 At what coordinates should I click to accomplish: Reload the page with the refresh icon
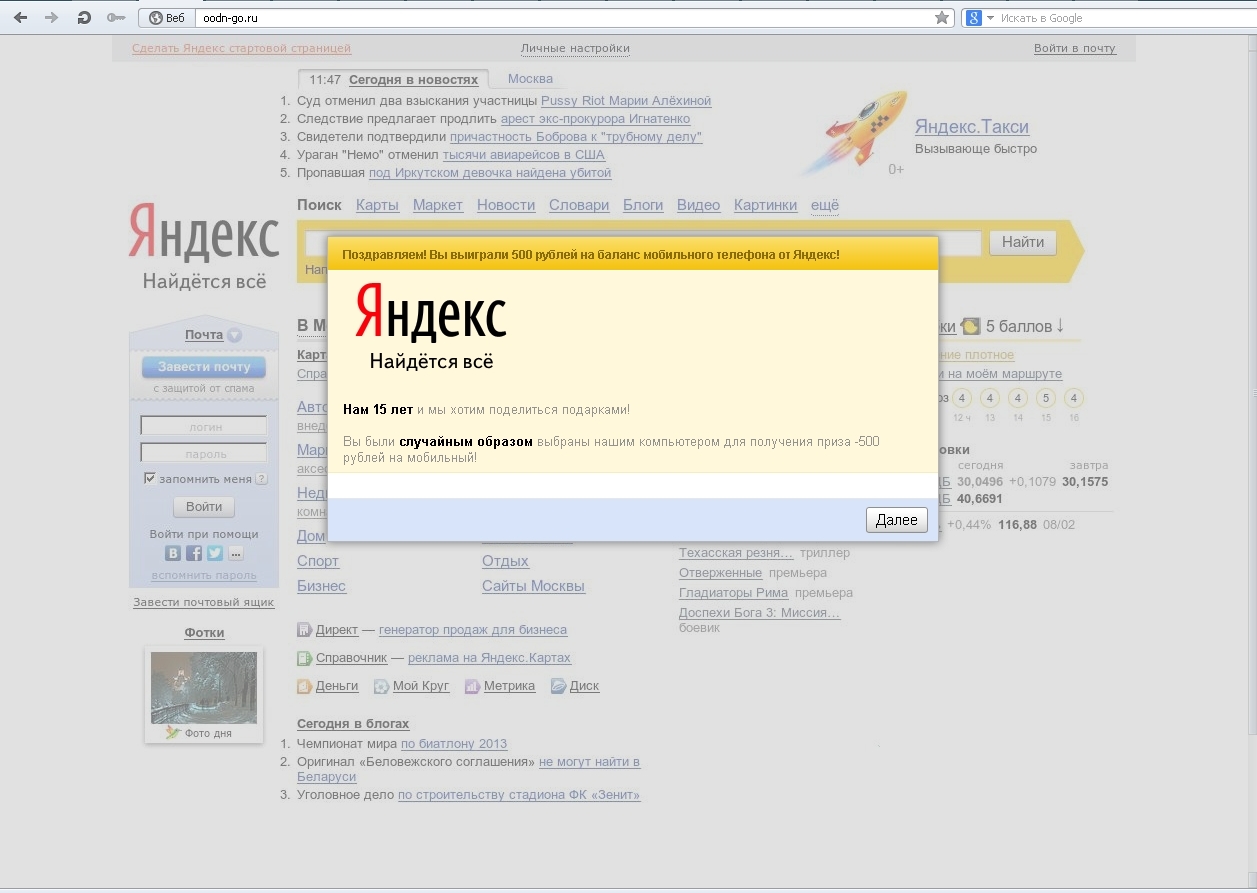pyautogui.click(x=84, y=18)
